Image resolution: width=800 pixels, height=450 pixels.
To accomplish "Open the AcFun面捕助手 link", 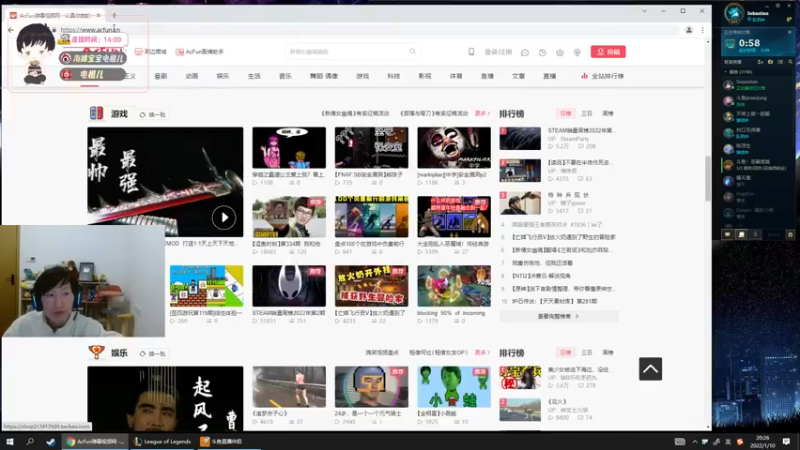I will click(199, 52).
